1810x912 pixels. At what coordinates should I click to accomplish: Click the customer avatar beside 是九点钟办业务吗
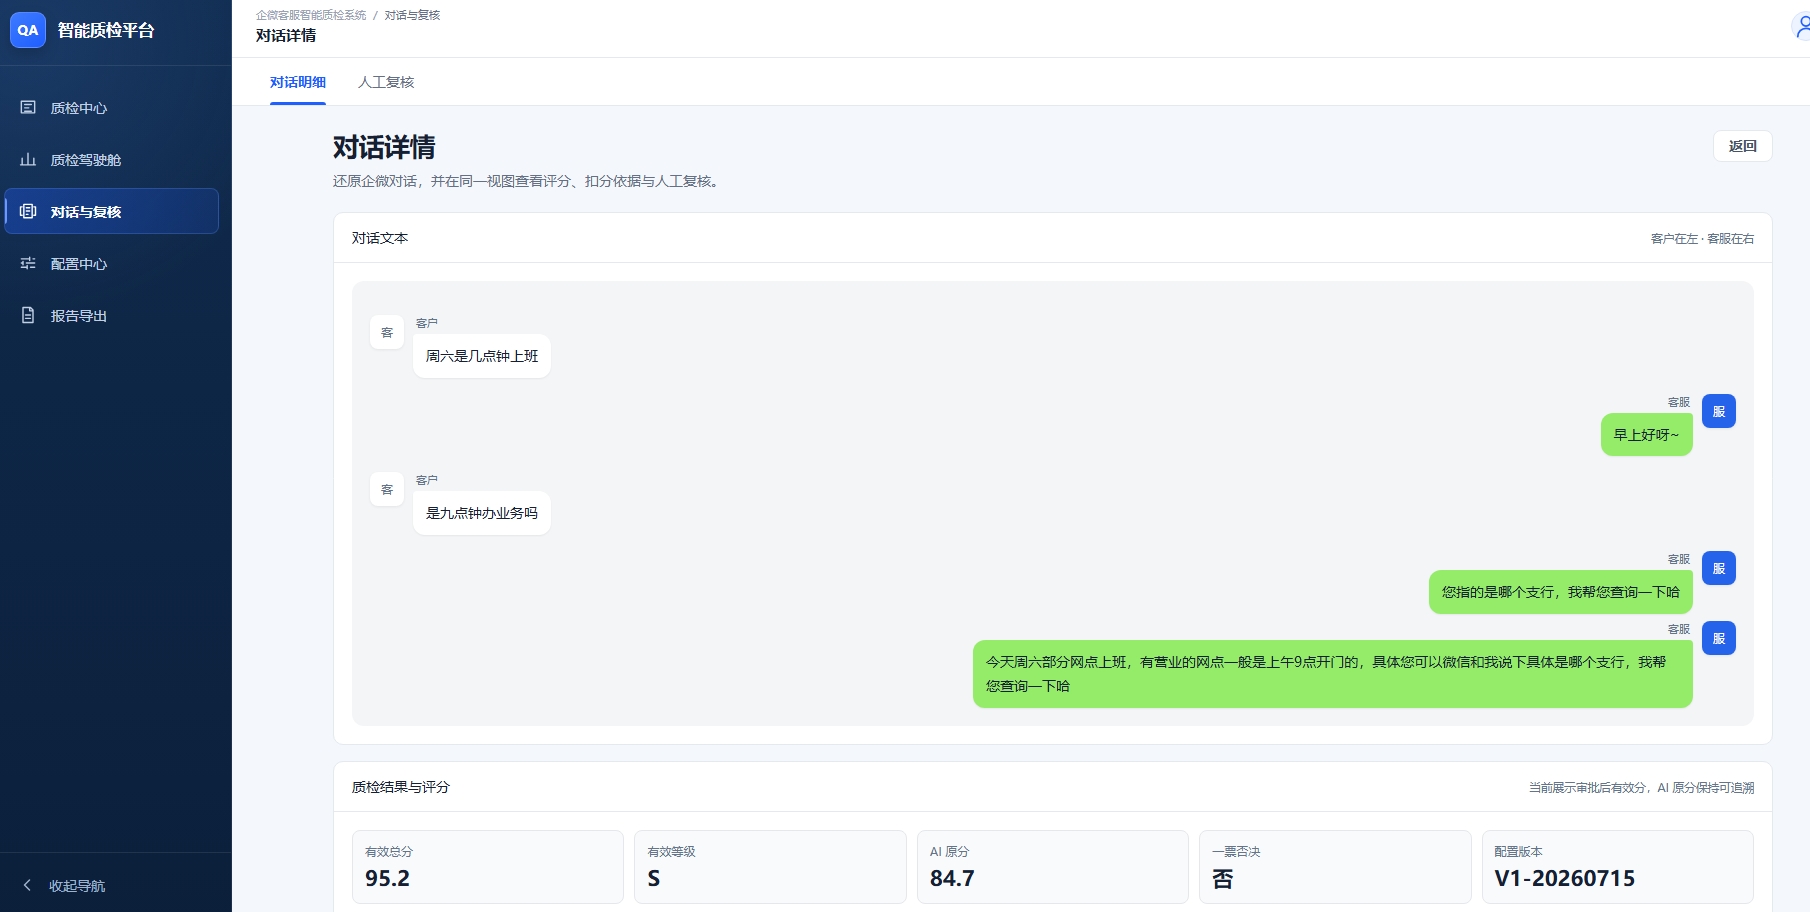click(387, 489)
